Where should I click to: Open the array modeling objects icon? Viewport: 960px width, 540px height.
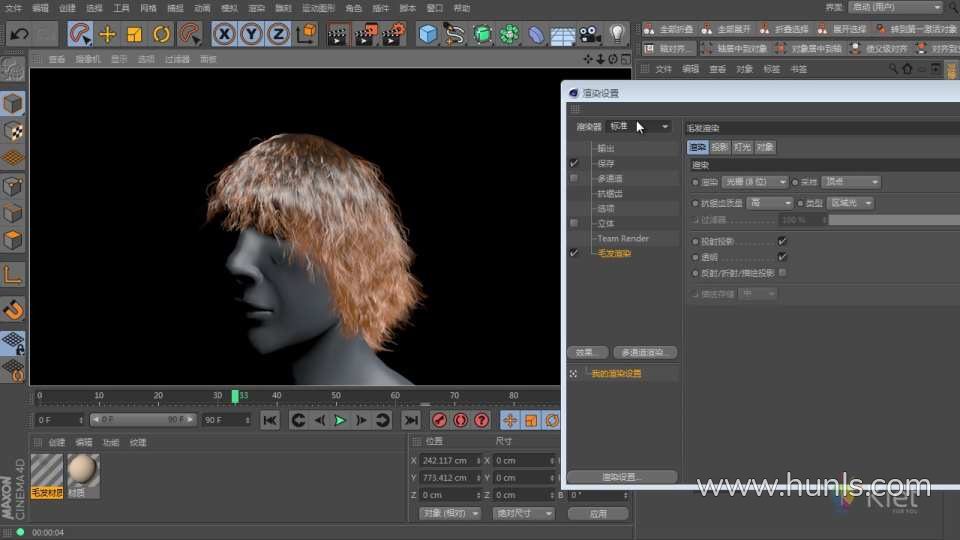[509, 34]
